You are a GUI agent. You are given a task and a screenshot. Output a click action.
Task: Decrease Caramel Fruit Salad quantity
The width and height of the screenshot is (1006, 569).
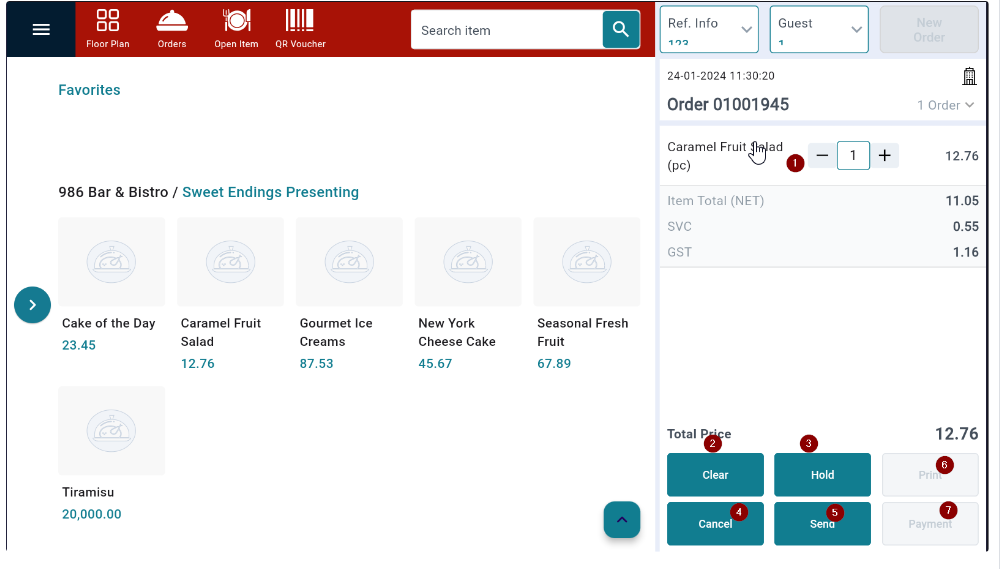(822, 156)
